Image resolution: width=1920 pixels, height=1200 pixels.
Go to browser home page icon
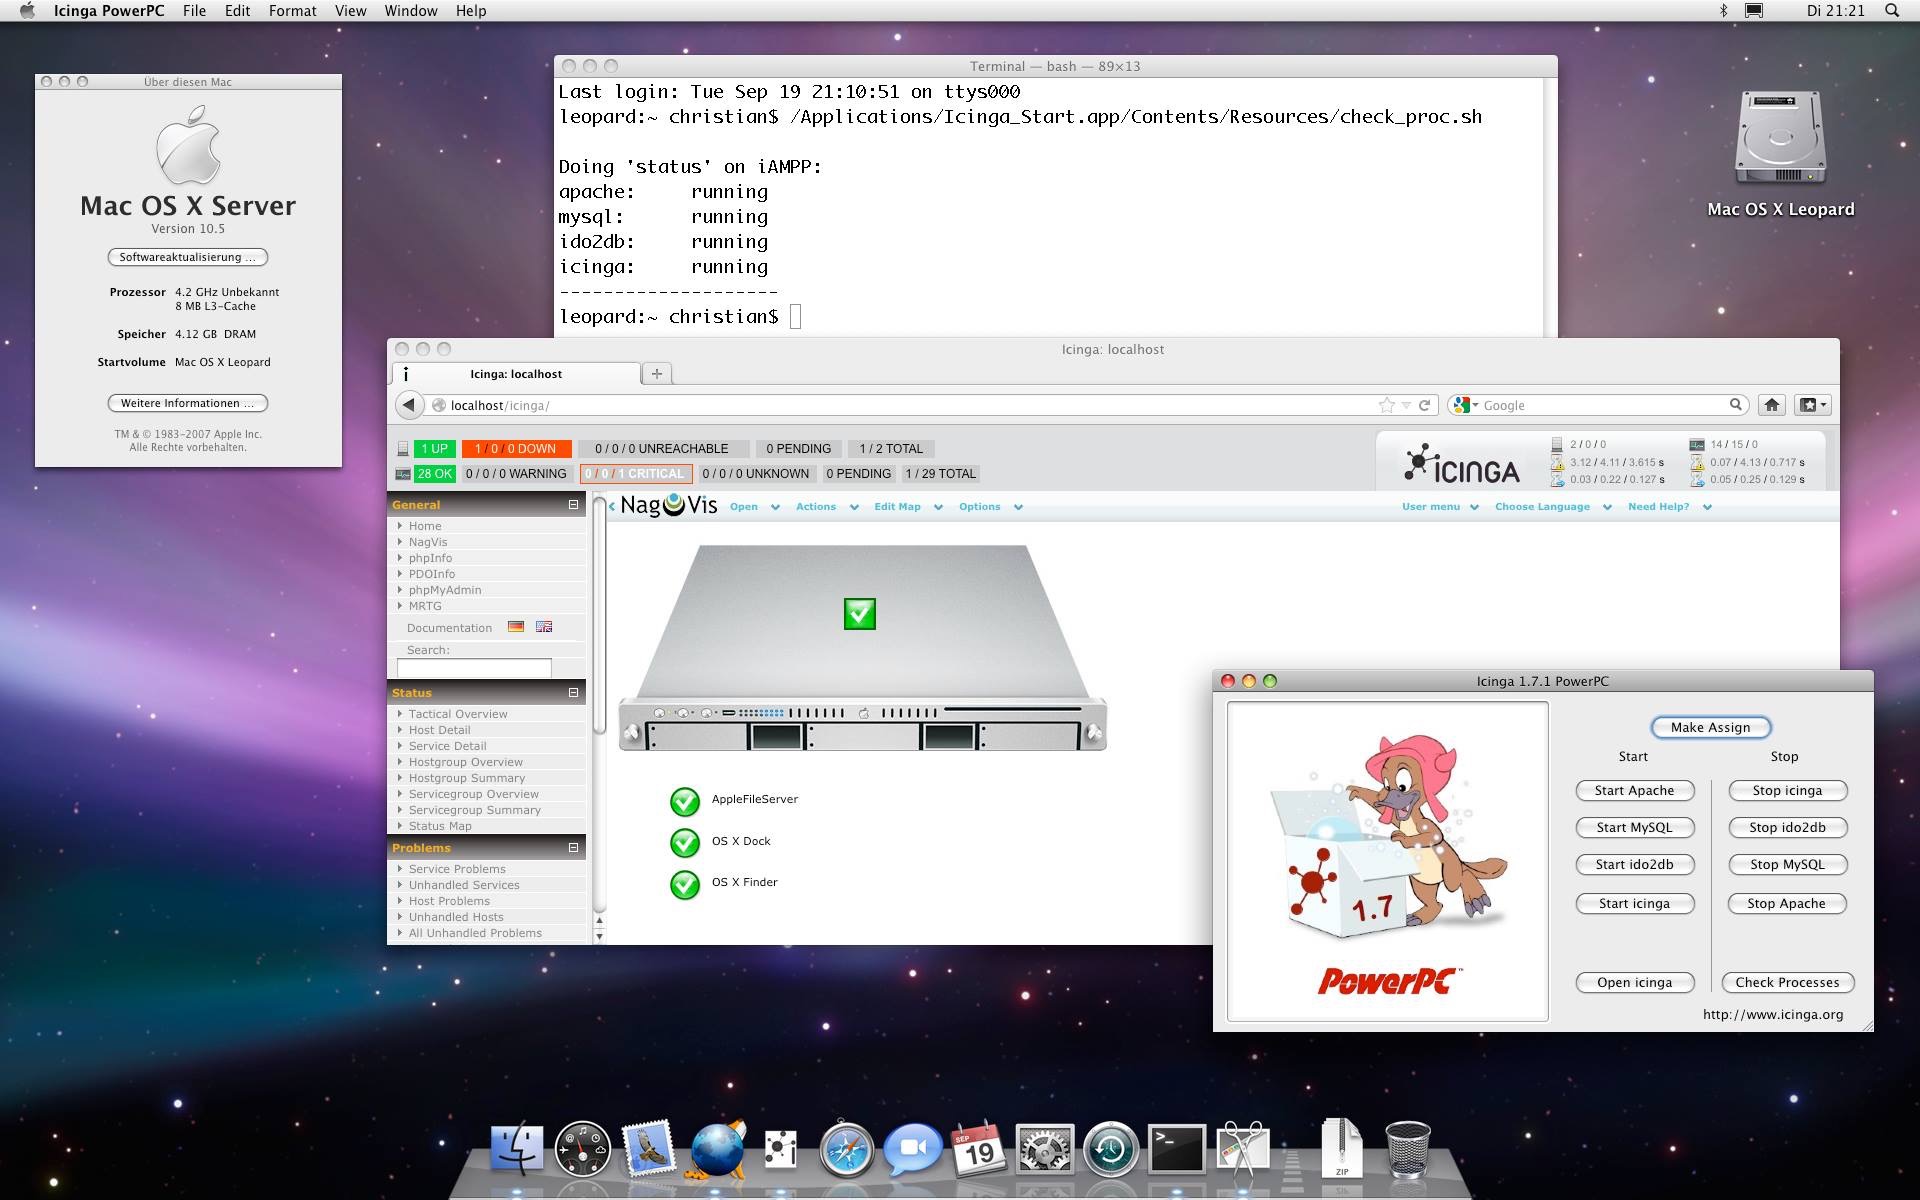coord(1772,405)
